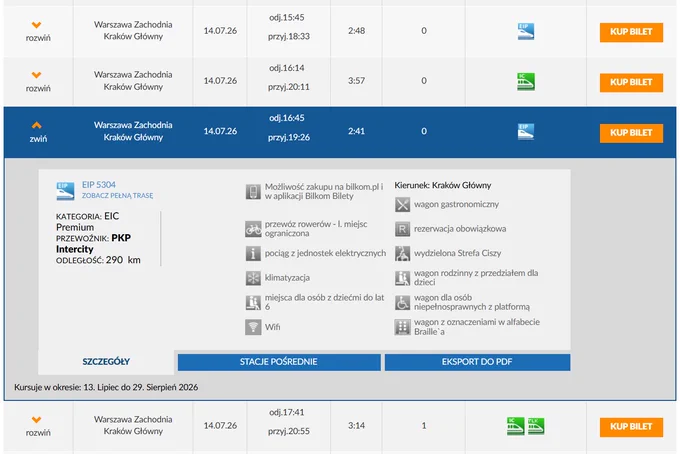This screenshot has height=454, width=680.
Task: Click IC train icon in 16:14 row
Action: [x=526, y=82]
